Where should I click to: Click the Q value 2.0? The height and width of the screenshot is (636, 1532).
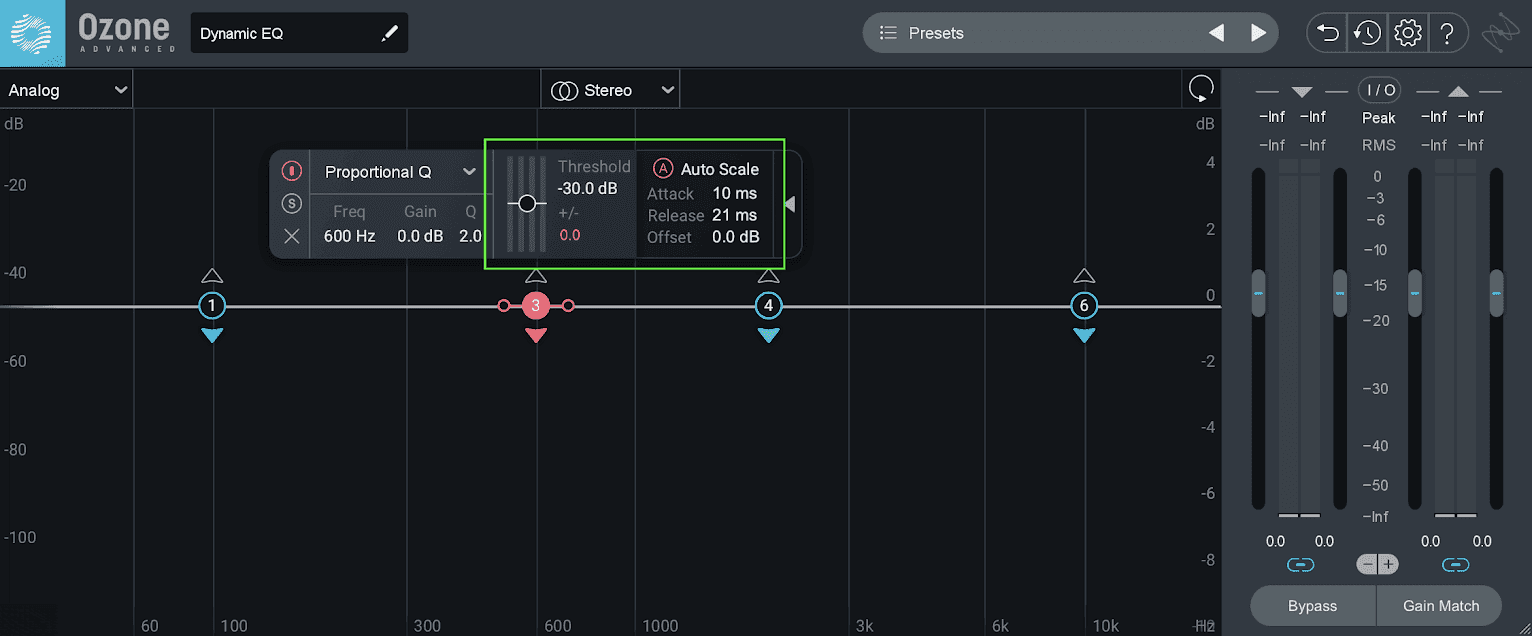(x=470, y=237)
